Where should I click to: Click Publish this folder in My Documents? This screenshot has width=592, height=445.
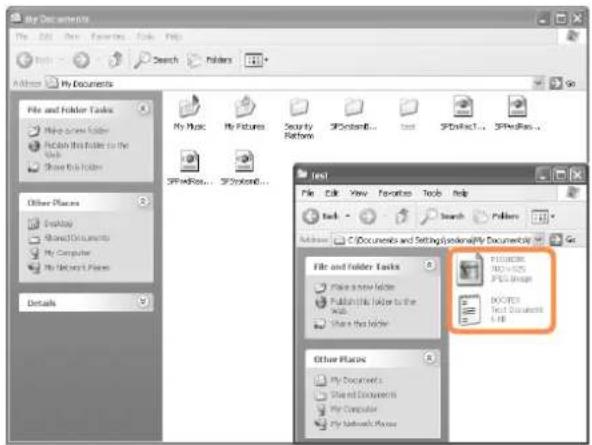(79, 149)
